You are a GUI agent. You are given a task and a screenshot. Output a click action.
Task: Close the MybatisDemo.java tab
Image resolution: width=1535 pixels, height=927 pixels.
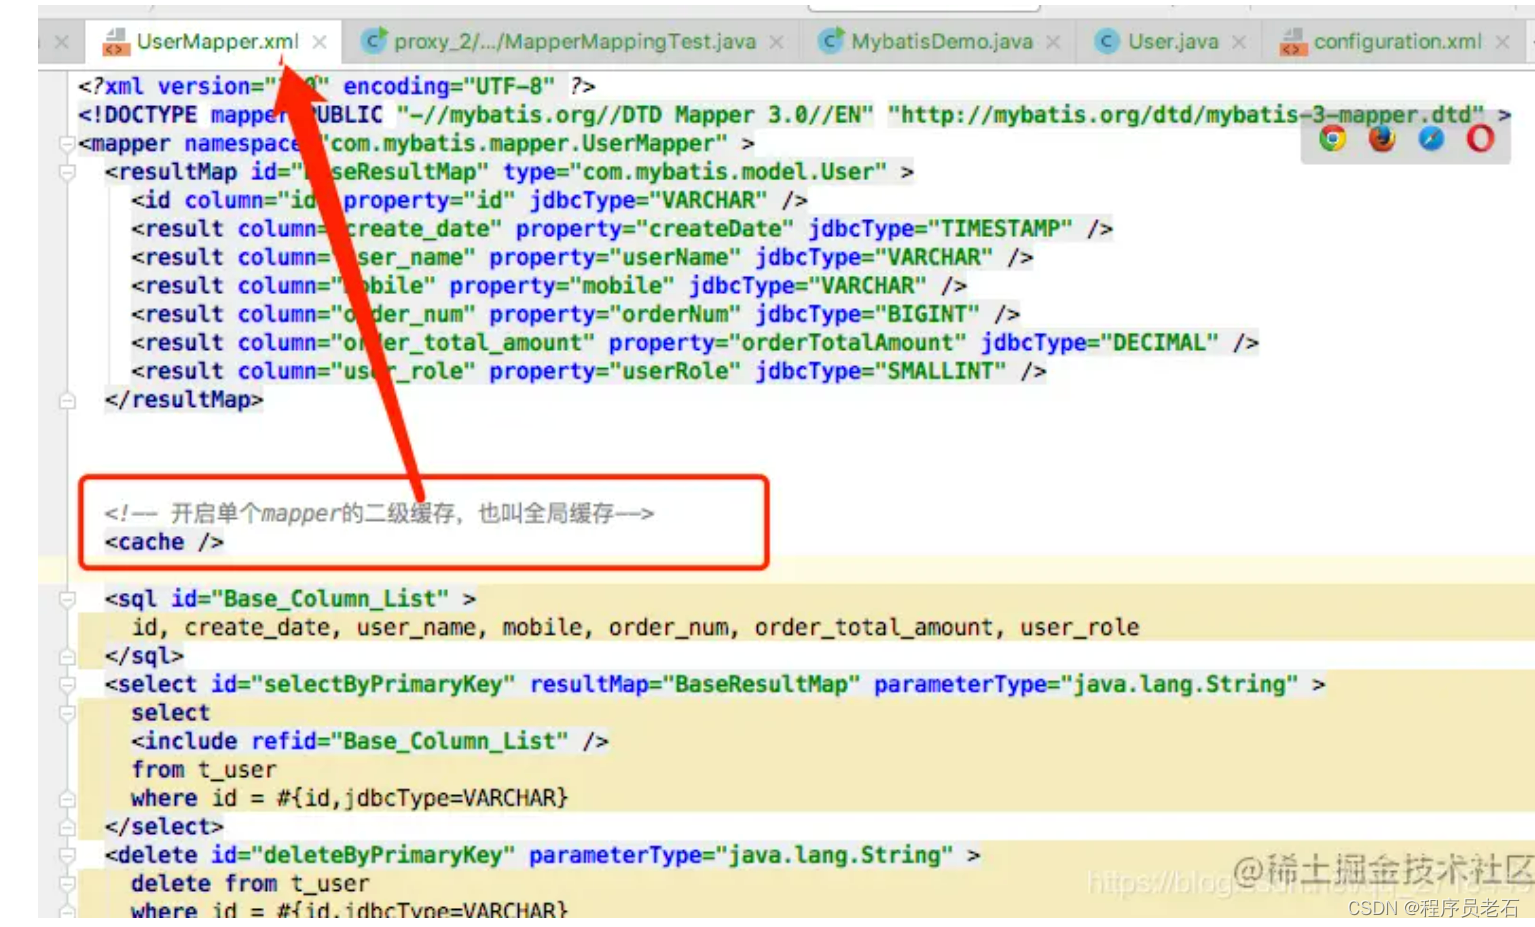pyautogui.click(x=1053, y=42)
